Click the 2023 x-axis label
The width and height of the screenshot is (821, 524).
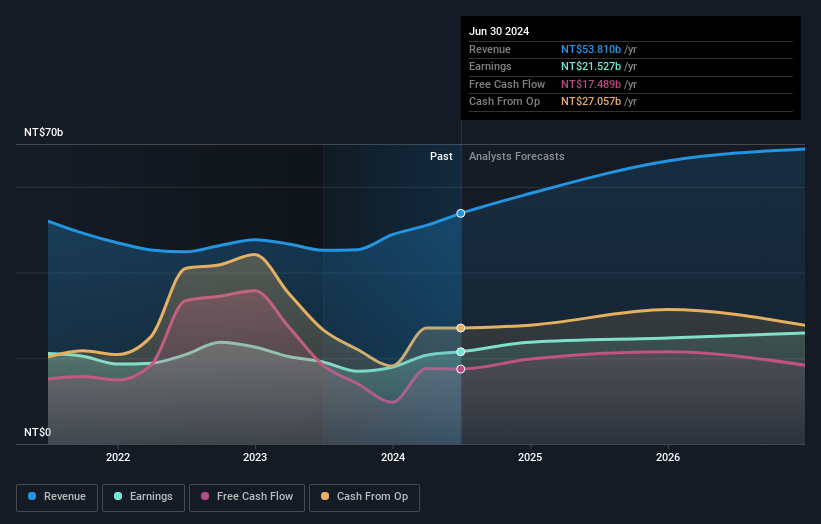pyautogui.click(x=255, y=457)
